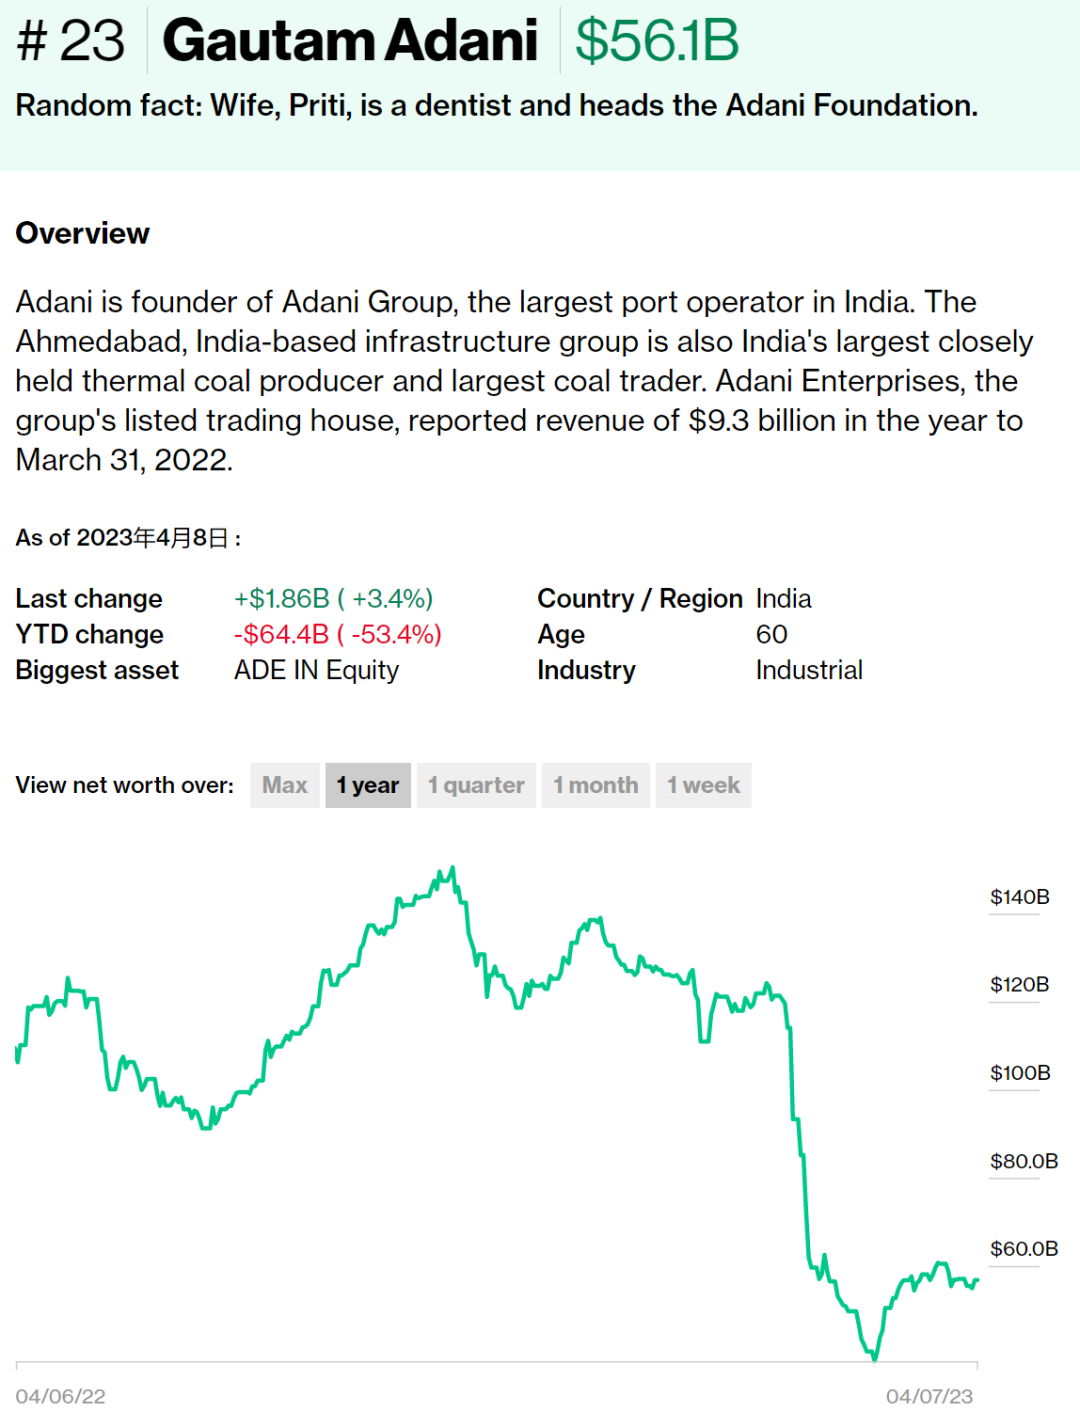Click the #23 rank number
The image size is (1080, 1427).
[x=71, y=41]
